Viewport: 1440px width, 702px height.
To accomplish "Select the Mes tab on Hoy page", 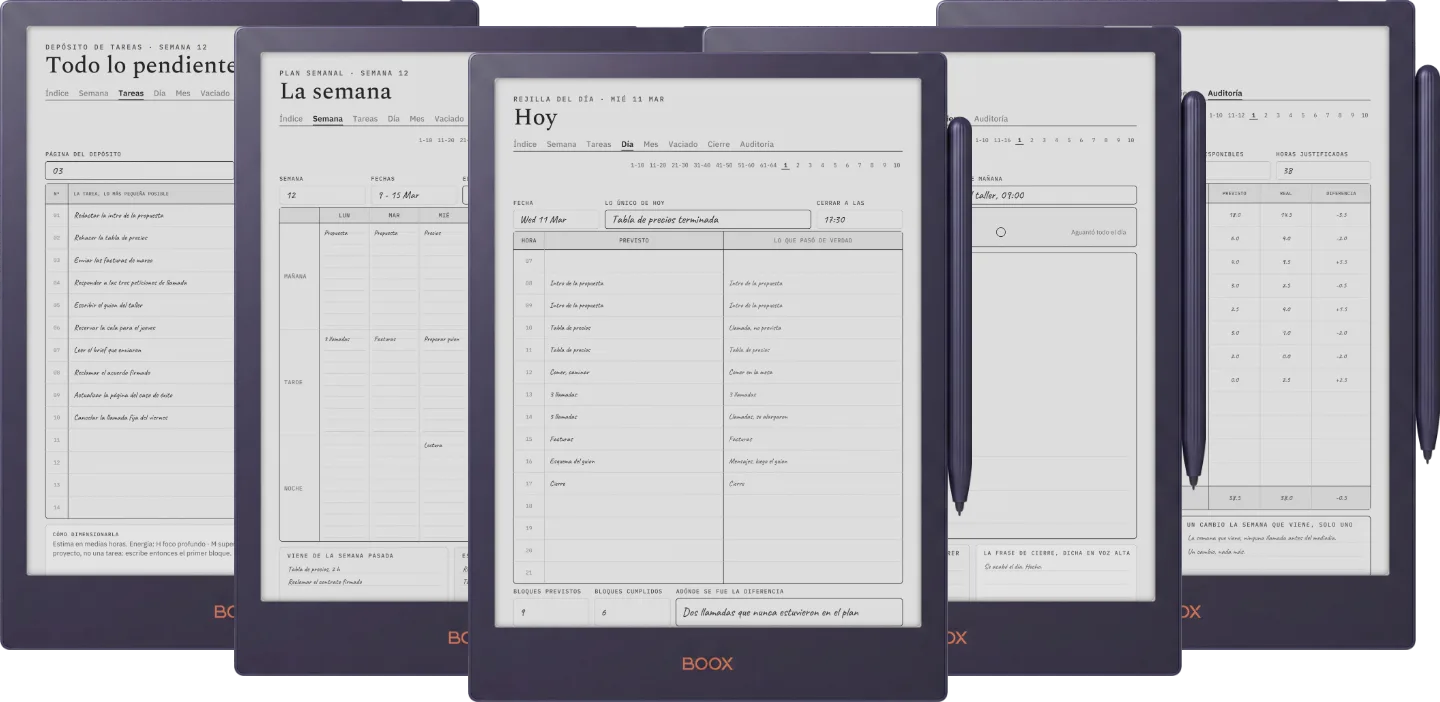I will pyautogui.click(x=651, y=144).
